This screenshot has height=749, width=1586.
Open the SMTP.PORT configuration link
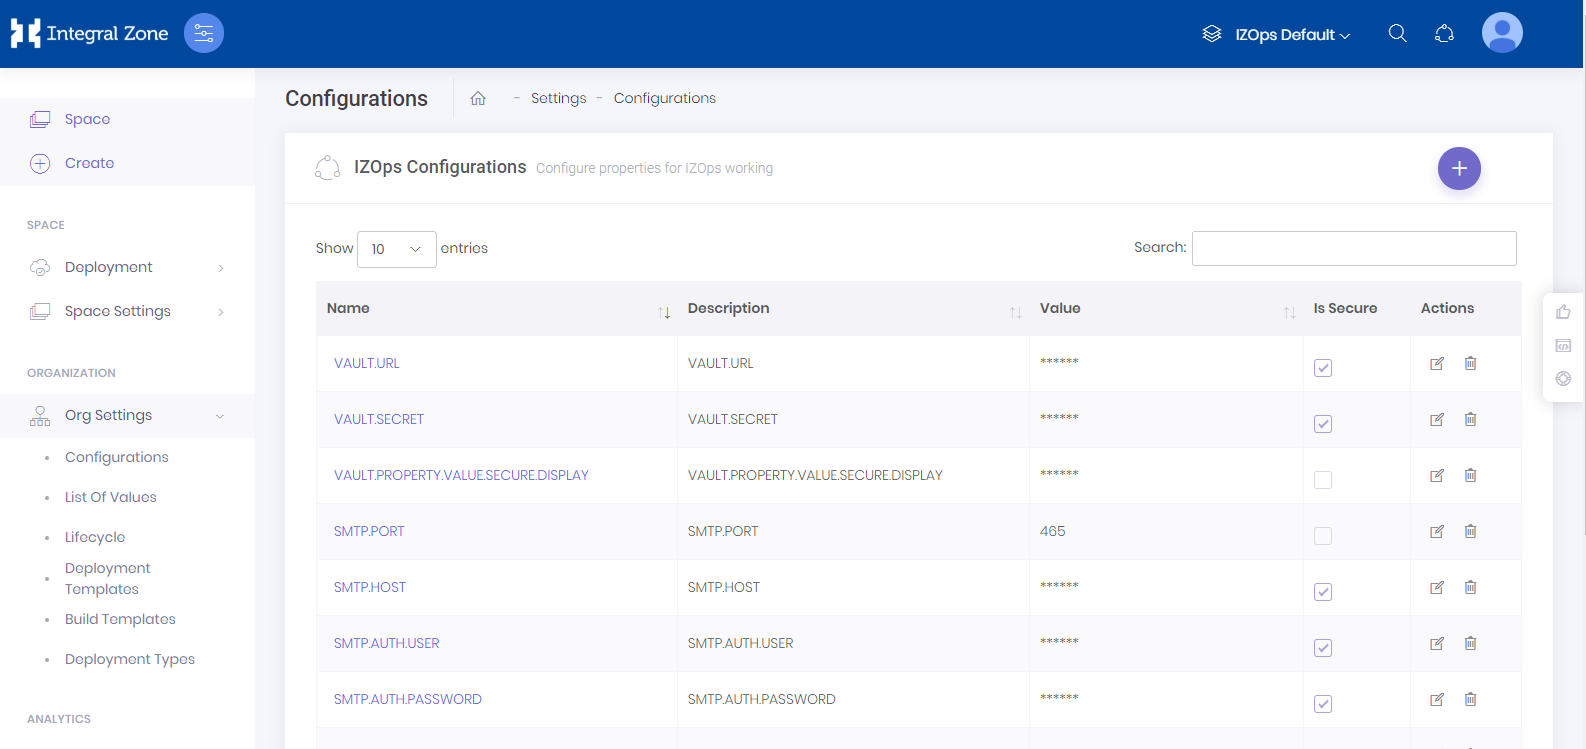click(369, 531)
